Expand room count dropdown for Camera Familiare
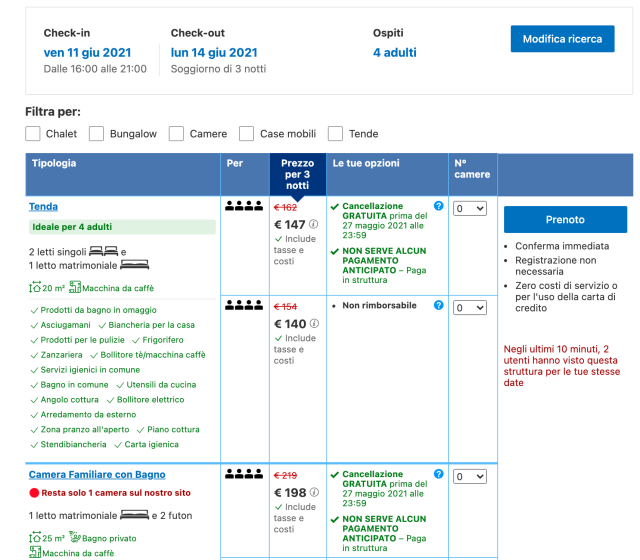This screenshot has width=640, height=560. click(x=469, y=476)
